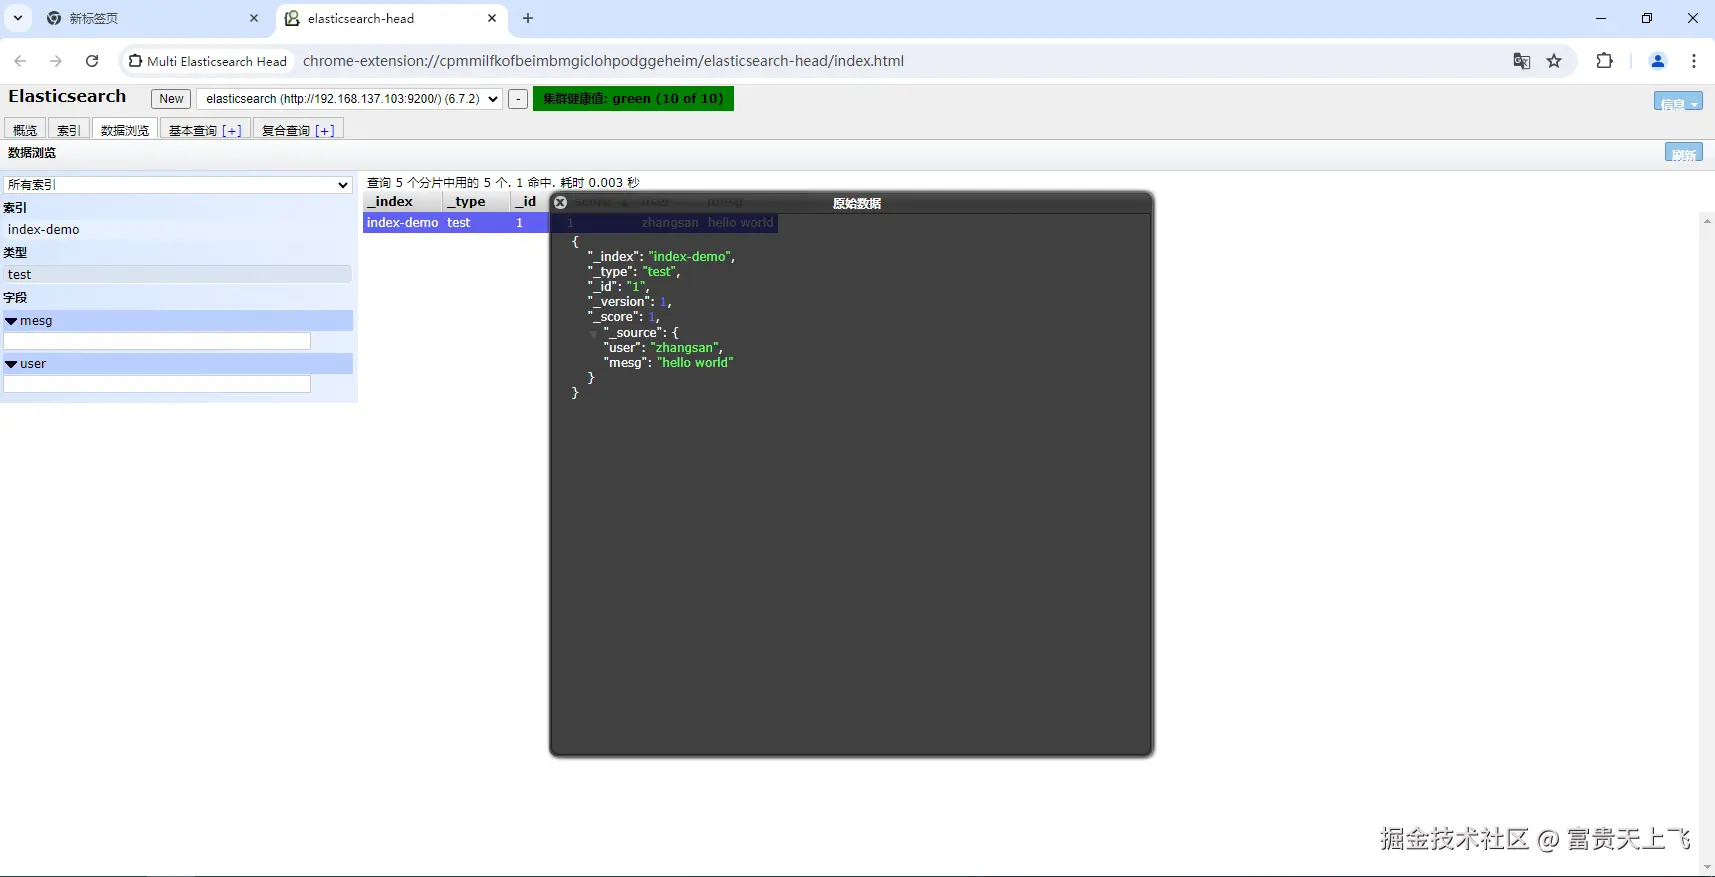
Task: Click the "zhangsan" value in JSON
Action: point(684,348)
